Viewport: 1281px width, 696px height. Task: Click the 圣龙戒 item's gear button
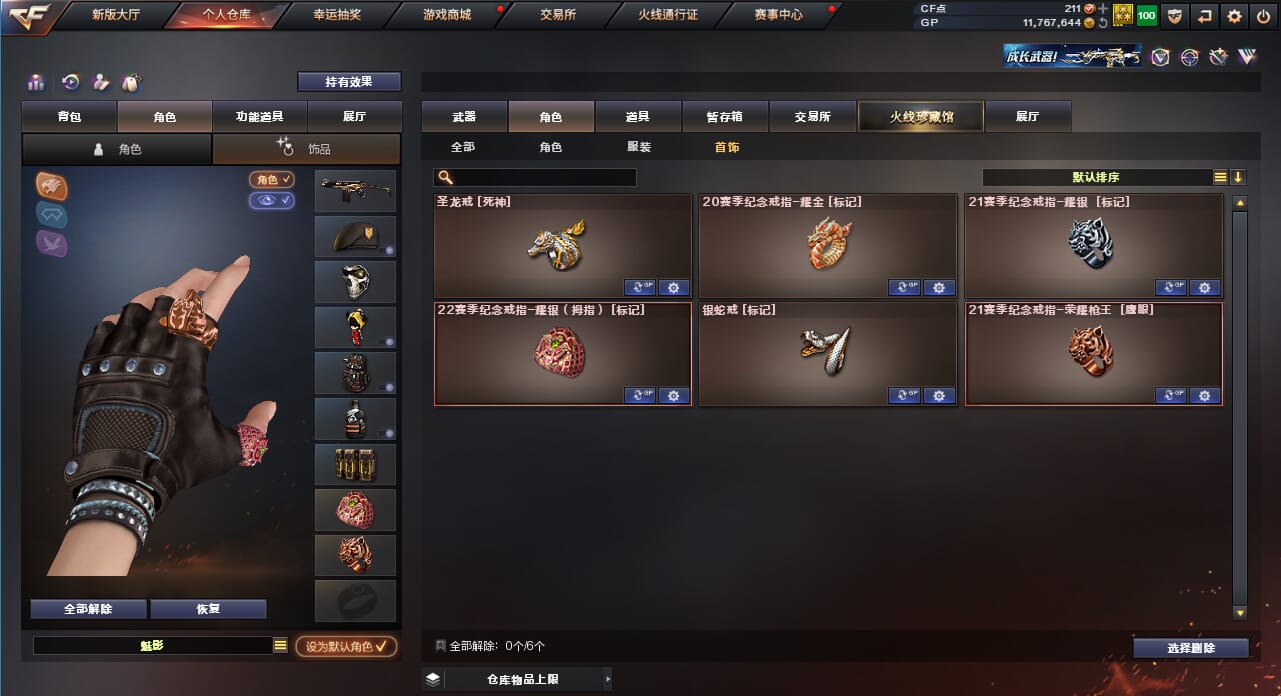click(x=673, y=288)
